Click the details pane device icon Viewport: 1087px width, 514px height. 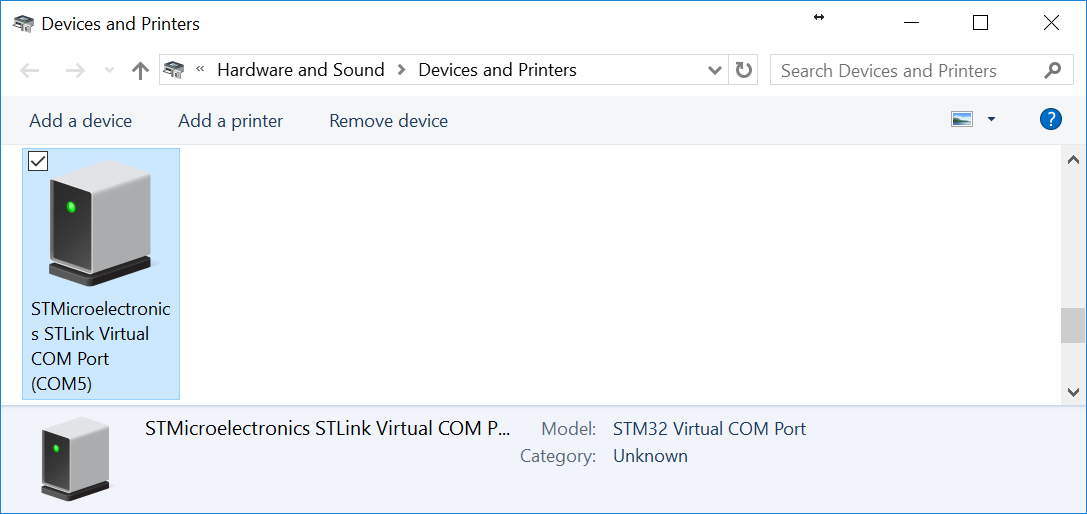[76, 458]
